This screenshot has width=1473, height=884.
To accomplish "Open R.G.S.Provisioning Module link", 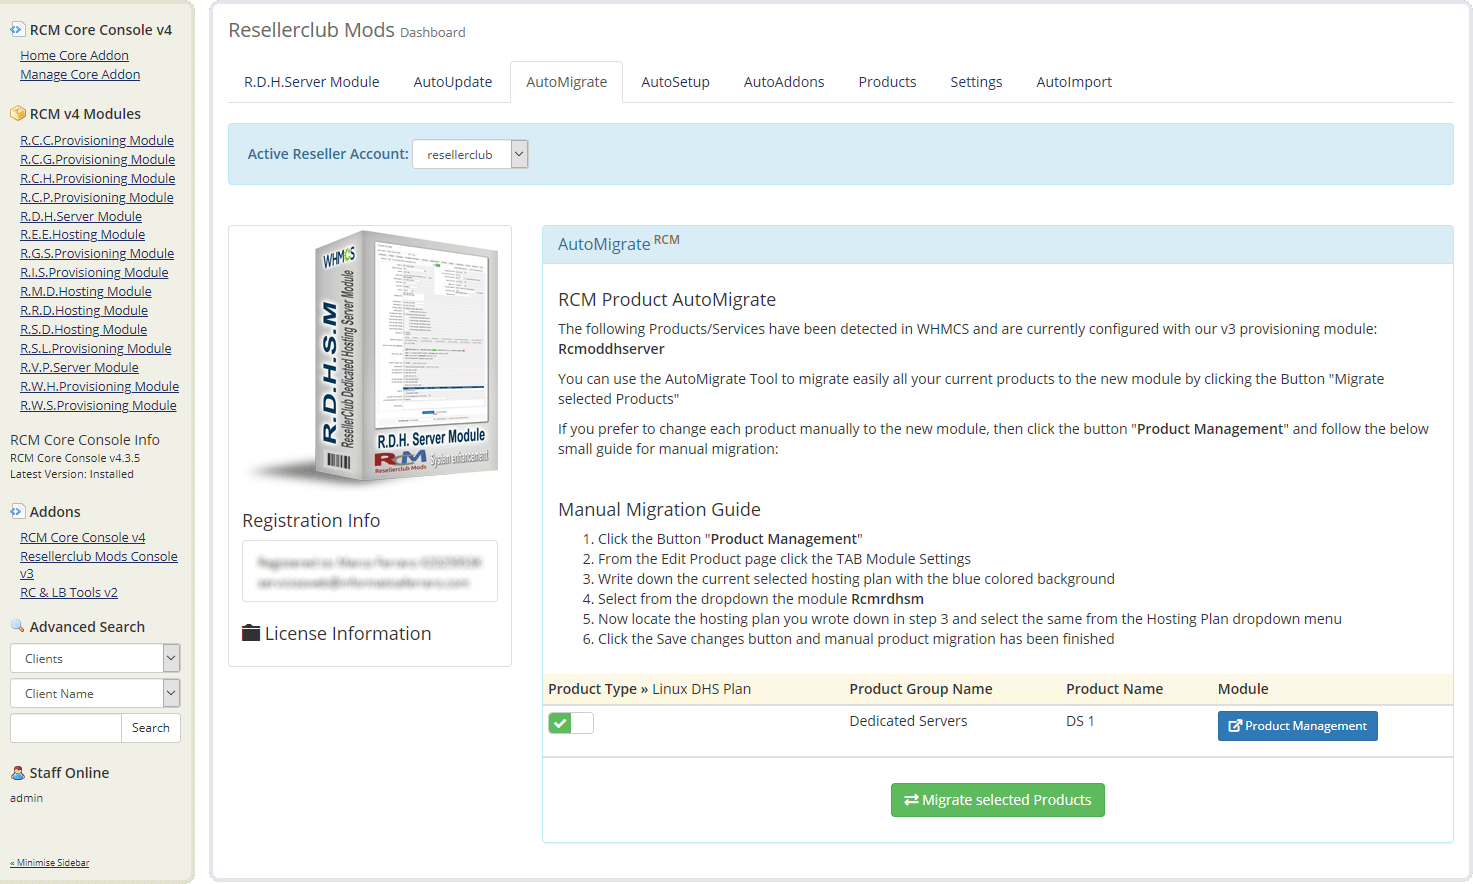I will point(97,254).
